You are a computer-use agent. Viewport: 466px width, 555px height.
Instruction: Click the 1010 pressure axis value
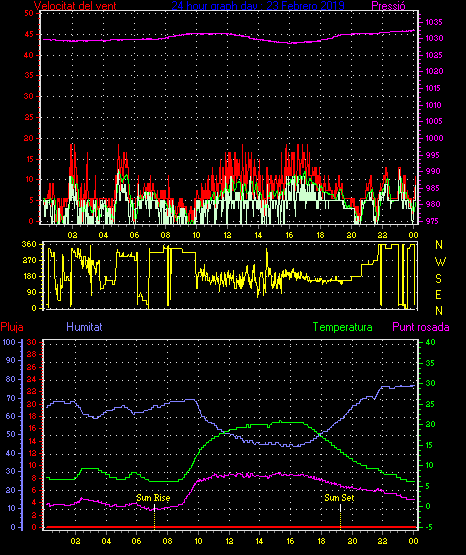coord(433,105)
